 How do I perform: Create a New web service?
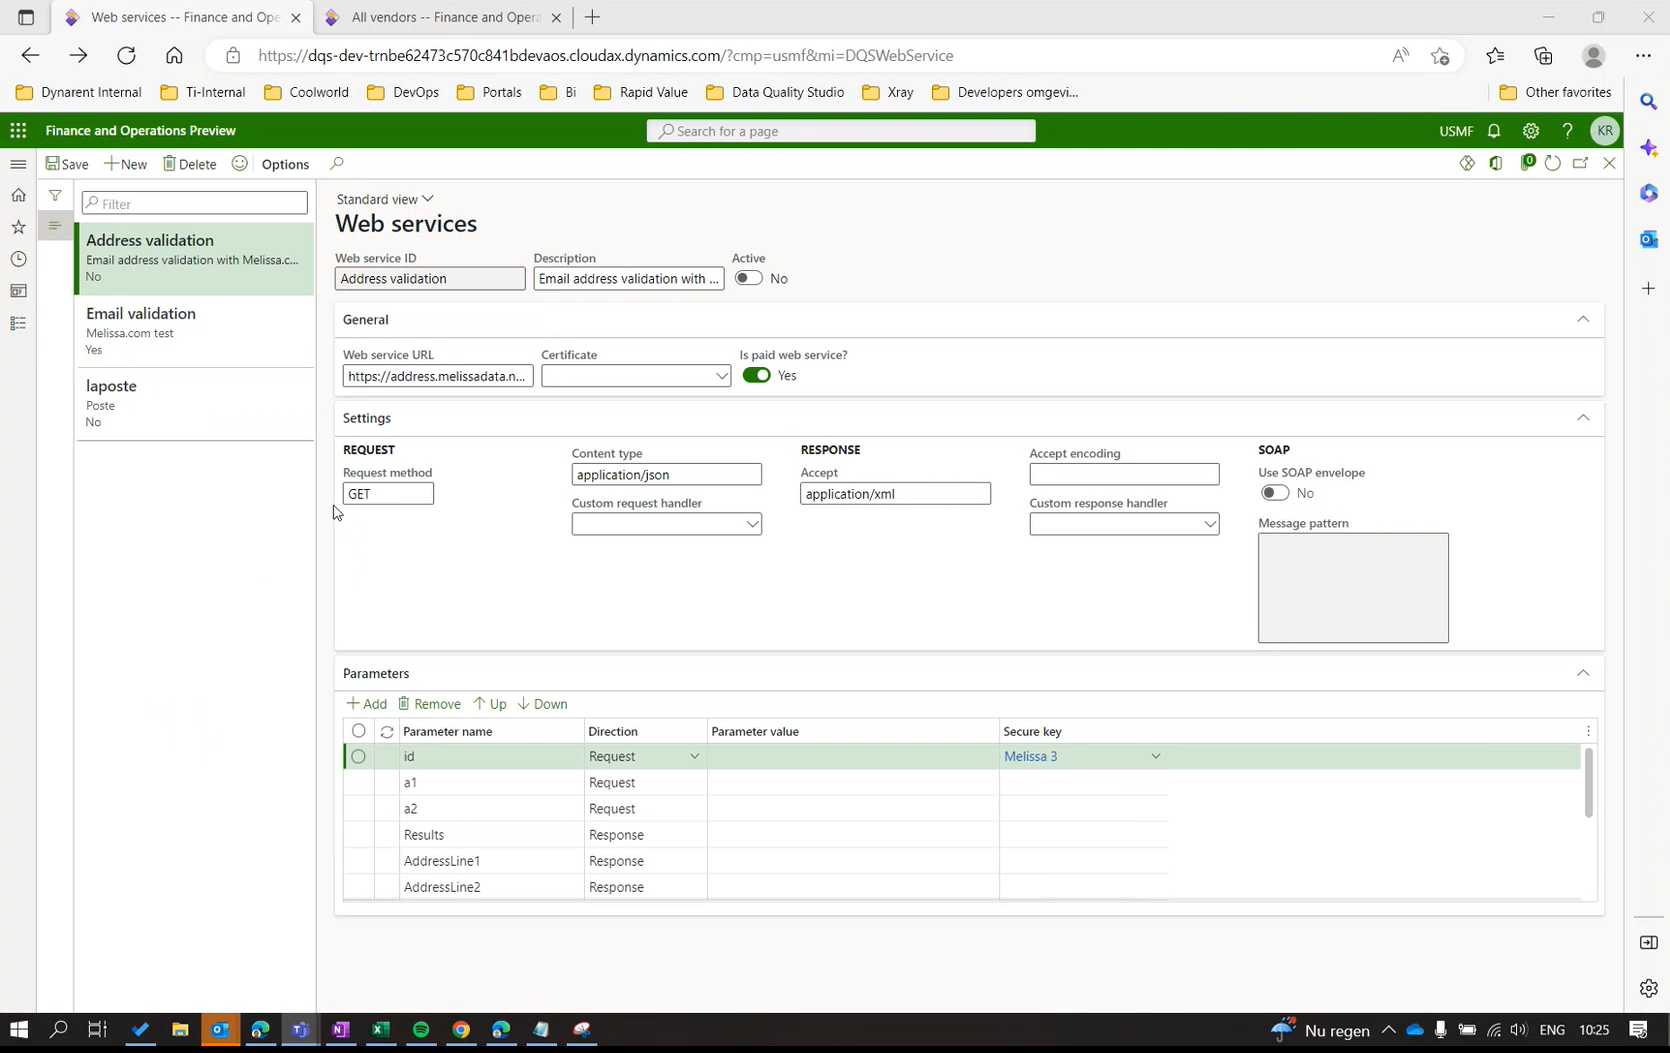pos(126,164)
